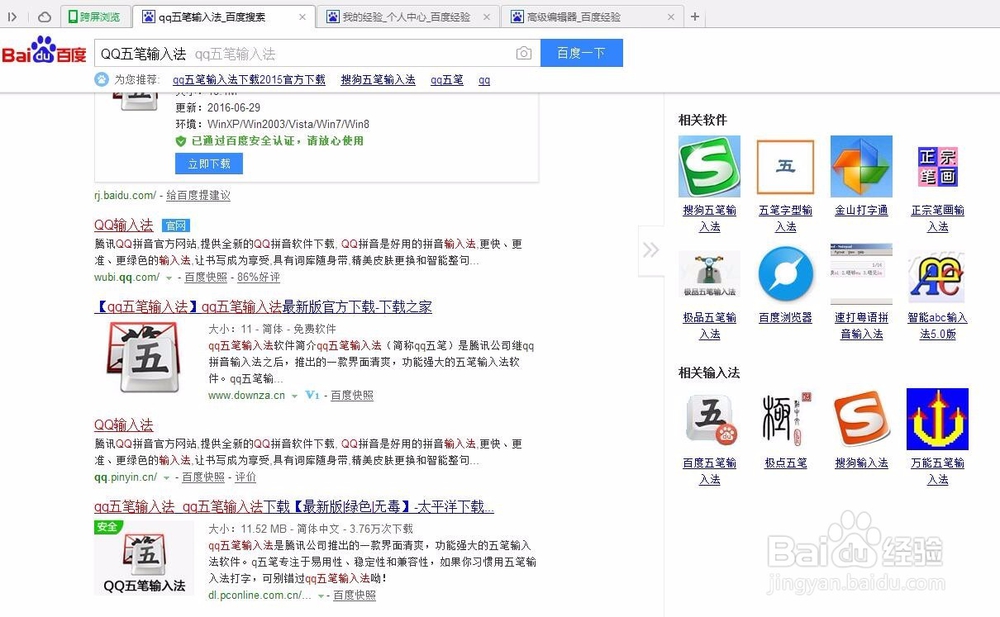Expand dropdown arrow next to dl.pconline.com.cn
The width and height of the screenshot is (1000, 617).
click(x=321, y=595)
